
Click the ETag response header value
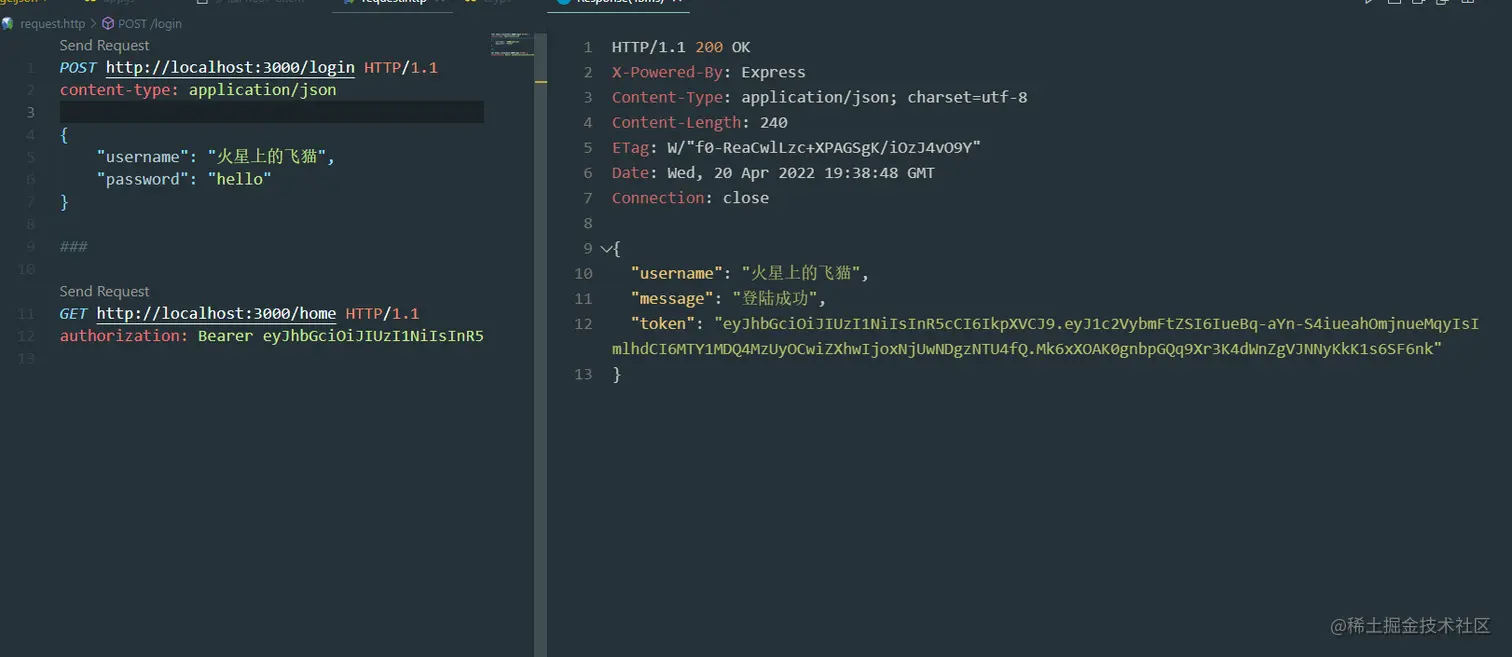coord(824,147)
